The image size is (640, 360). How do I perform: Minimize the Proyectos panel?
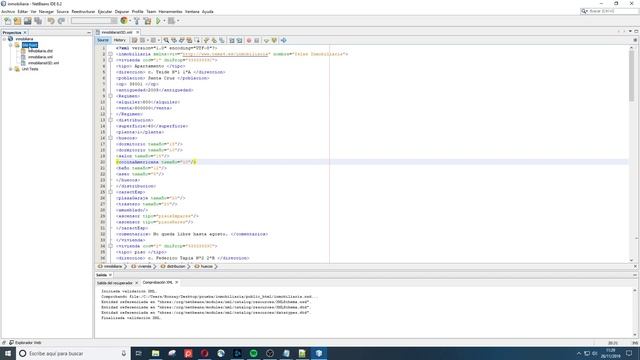89,32
